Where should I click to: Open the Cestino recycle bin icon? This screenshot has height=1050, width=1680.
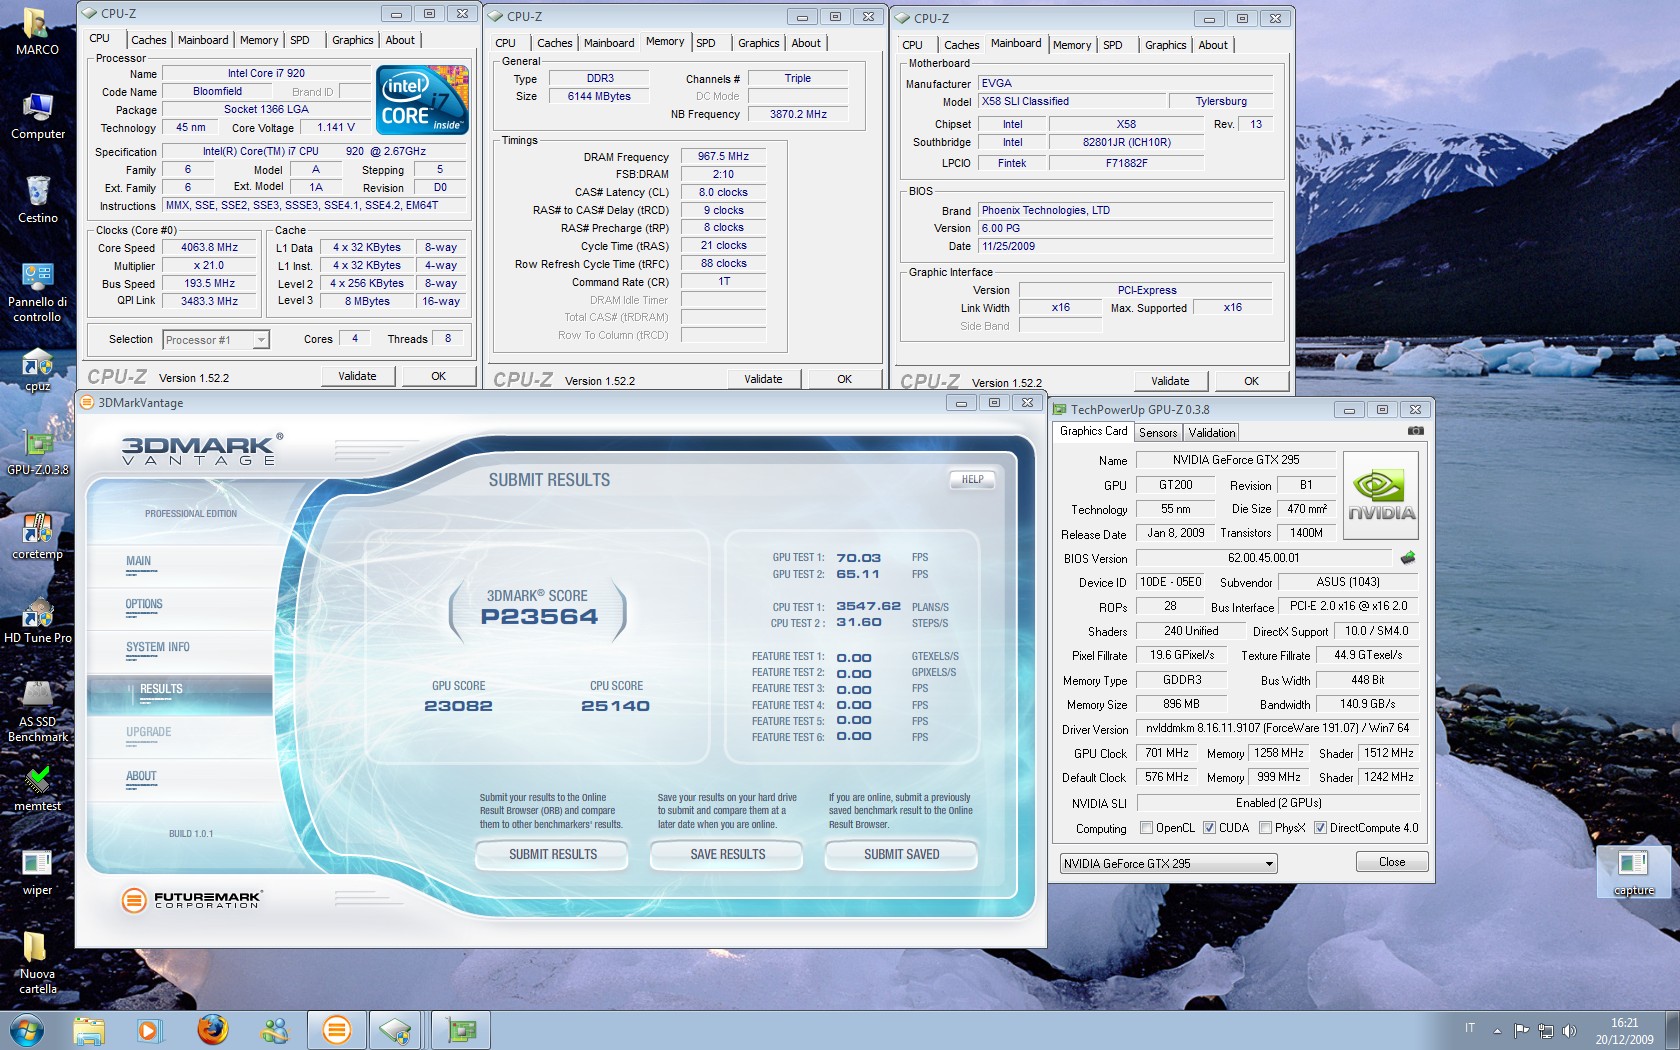[38, 199]
